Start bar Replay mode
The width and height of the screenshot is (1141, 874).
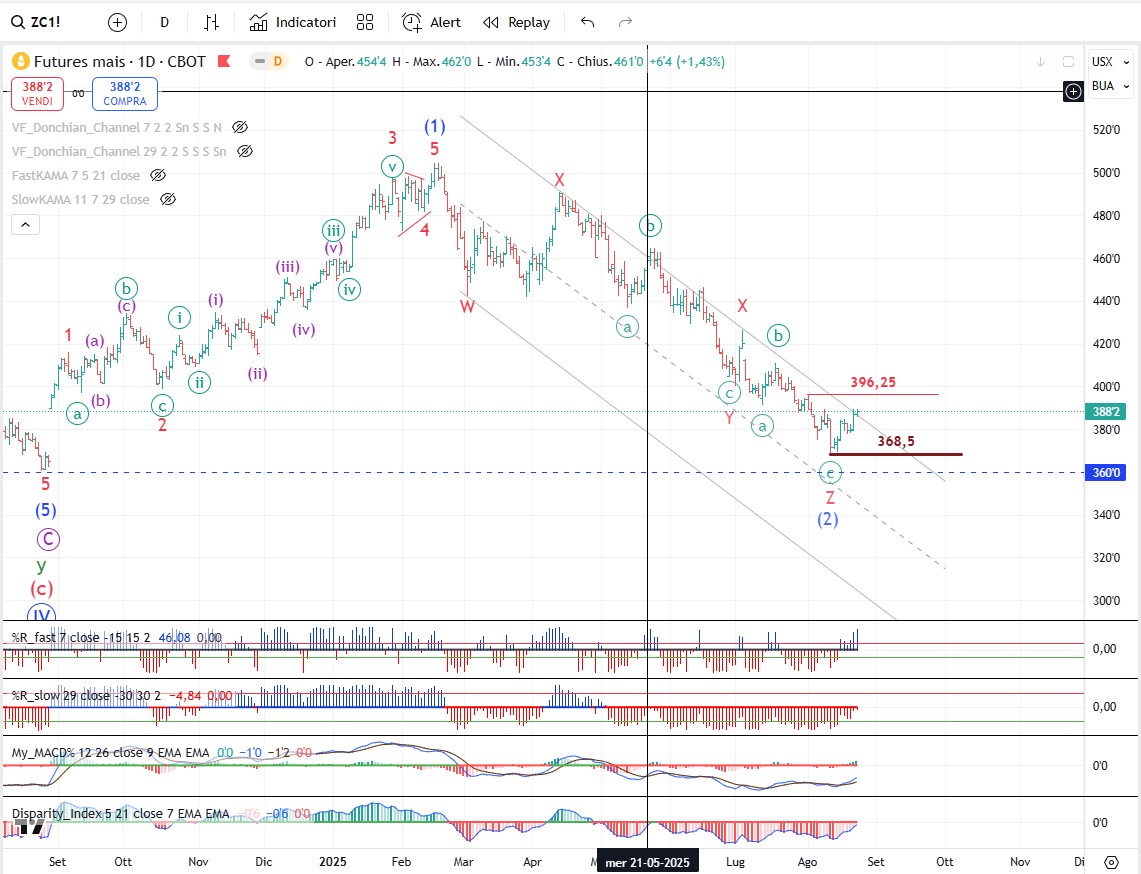click(516, 22)
